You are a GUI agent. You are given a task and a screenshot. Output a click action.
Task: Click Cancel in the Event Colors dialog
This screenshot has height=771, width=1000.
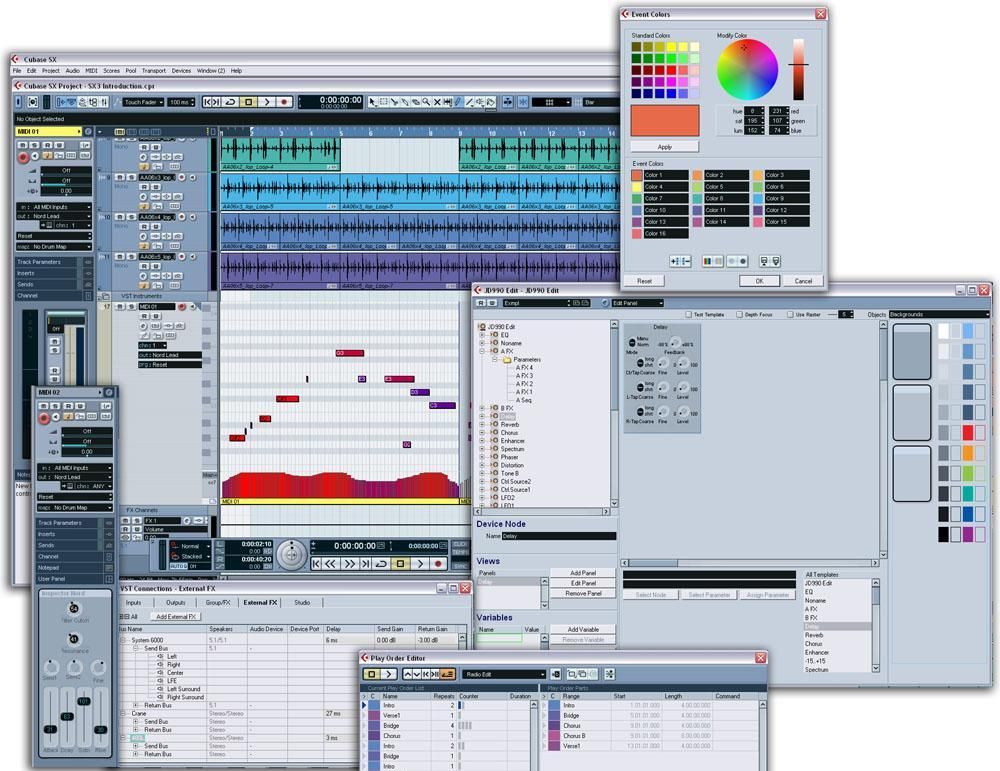point(803,281)
